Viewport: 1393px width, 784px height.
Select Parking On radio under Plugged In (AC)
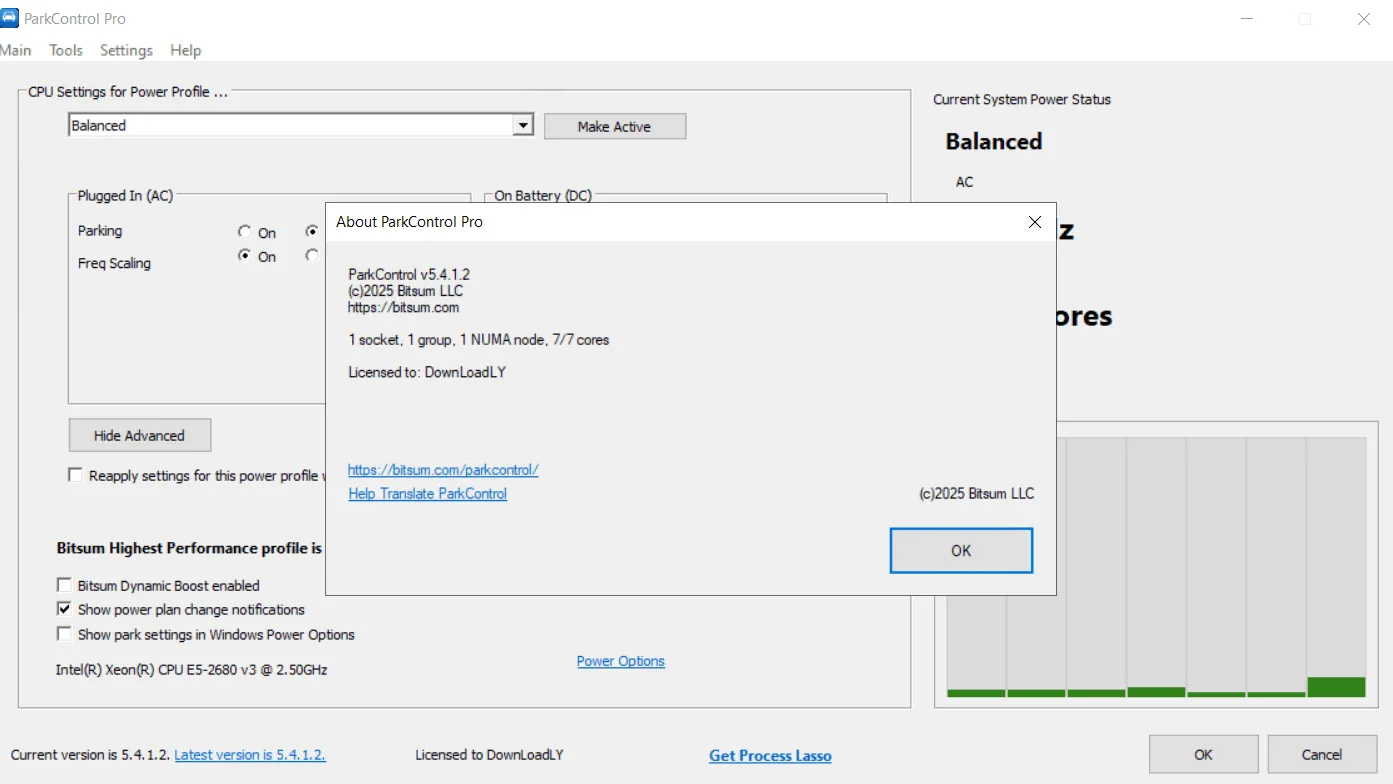click(245, 232)
